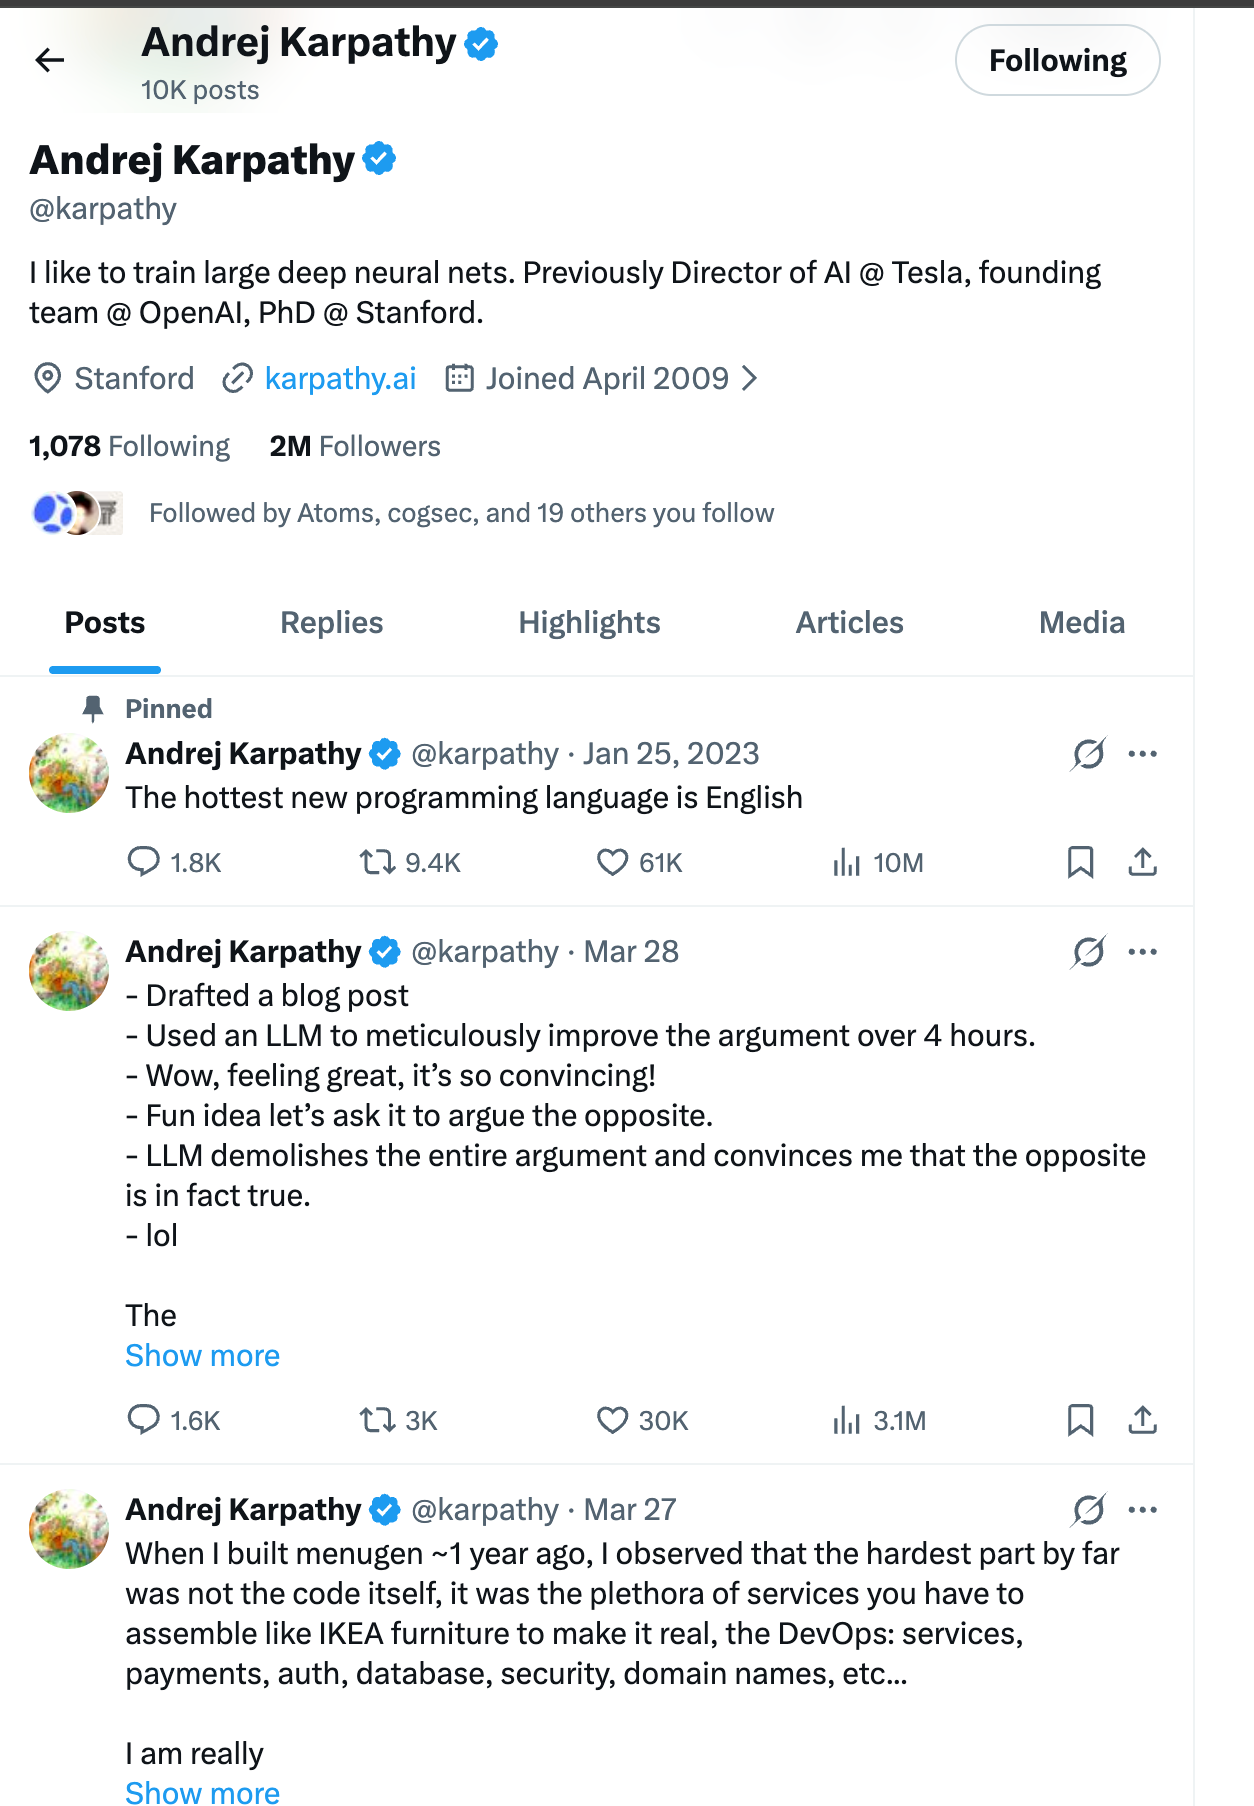Open Grok icon on the Mar 28 post
1254x1806 pixels.
pos(1088,952)
